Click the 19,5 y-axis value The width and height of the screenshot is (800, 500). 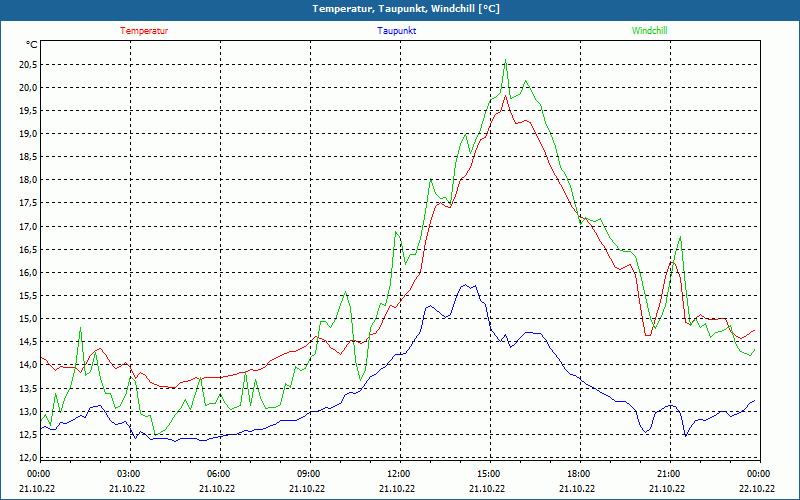[x=28, y=111]
